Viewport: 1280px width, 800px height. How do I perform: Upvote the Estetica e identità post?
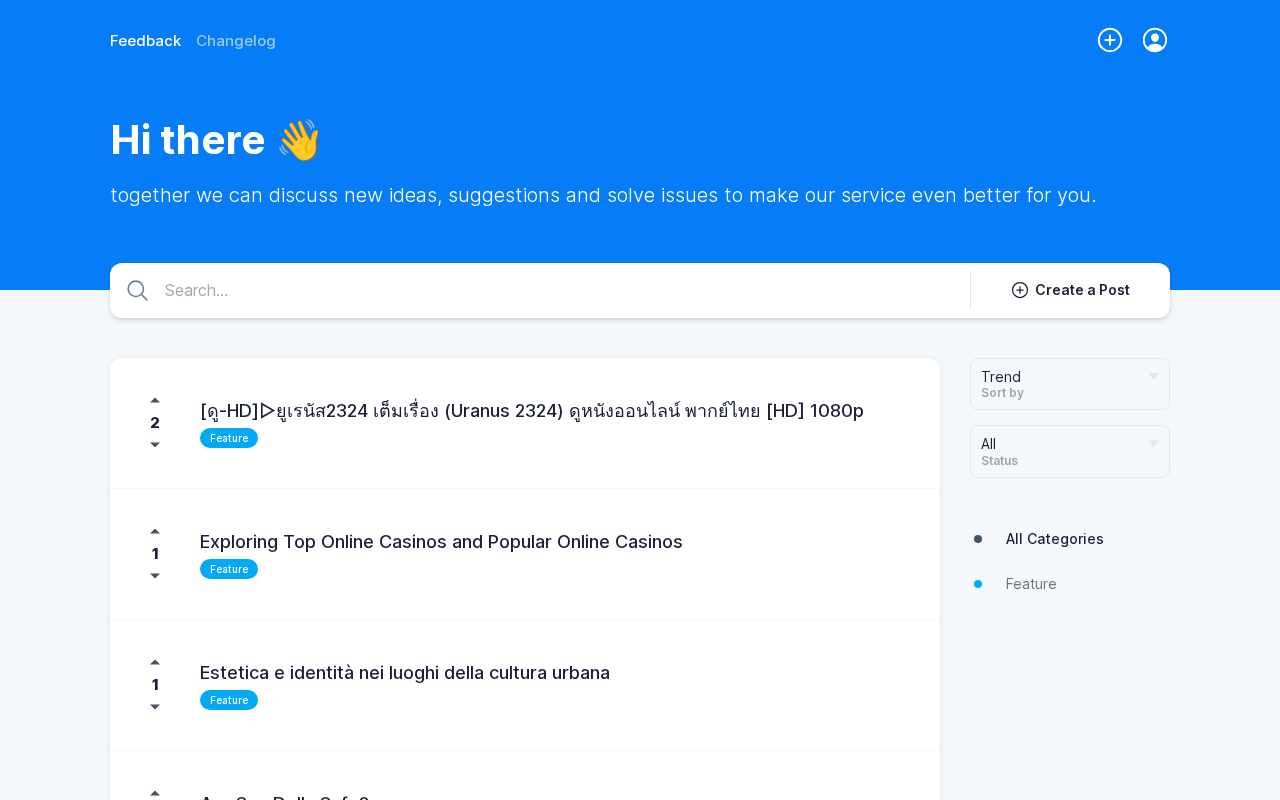point(155,663)
